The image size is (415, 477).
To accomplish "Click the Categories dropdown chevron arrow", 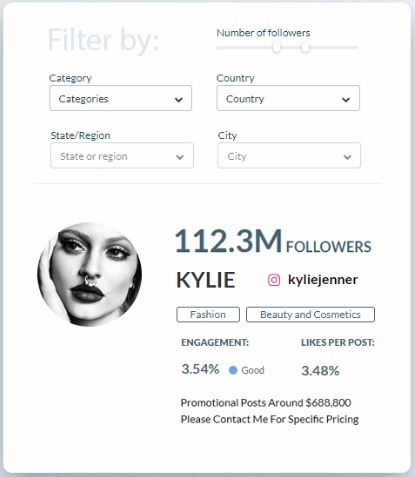I will (179, 99).
